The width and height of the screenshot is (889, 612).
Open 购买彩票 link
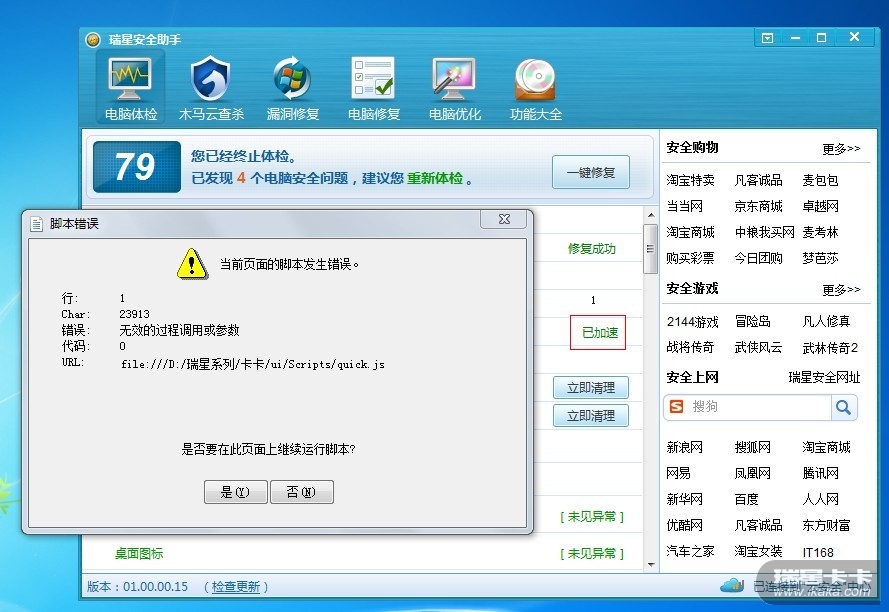pyautogui.click(x=691, y=259)
